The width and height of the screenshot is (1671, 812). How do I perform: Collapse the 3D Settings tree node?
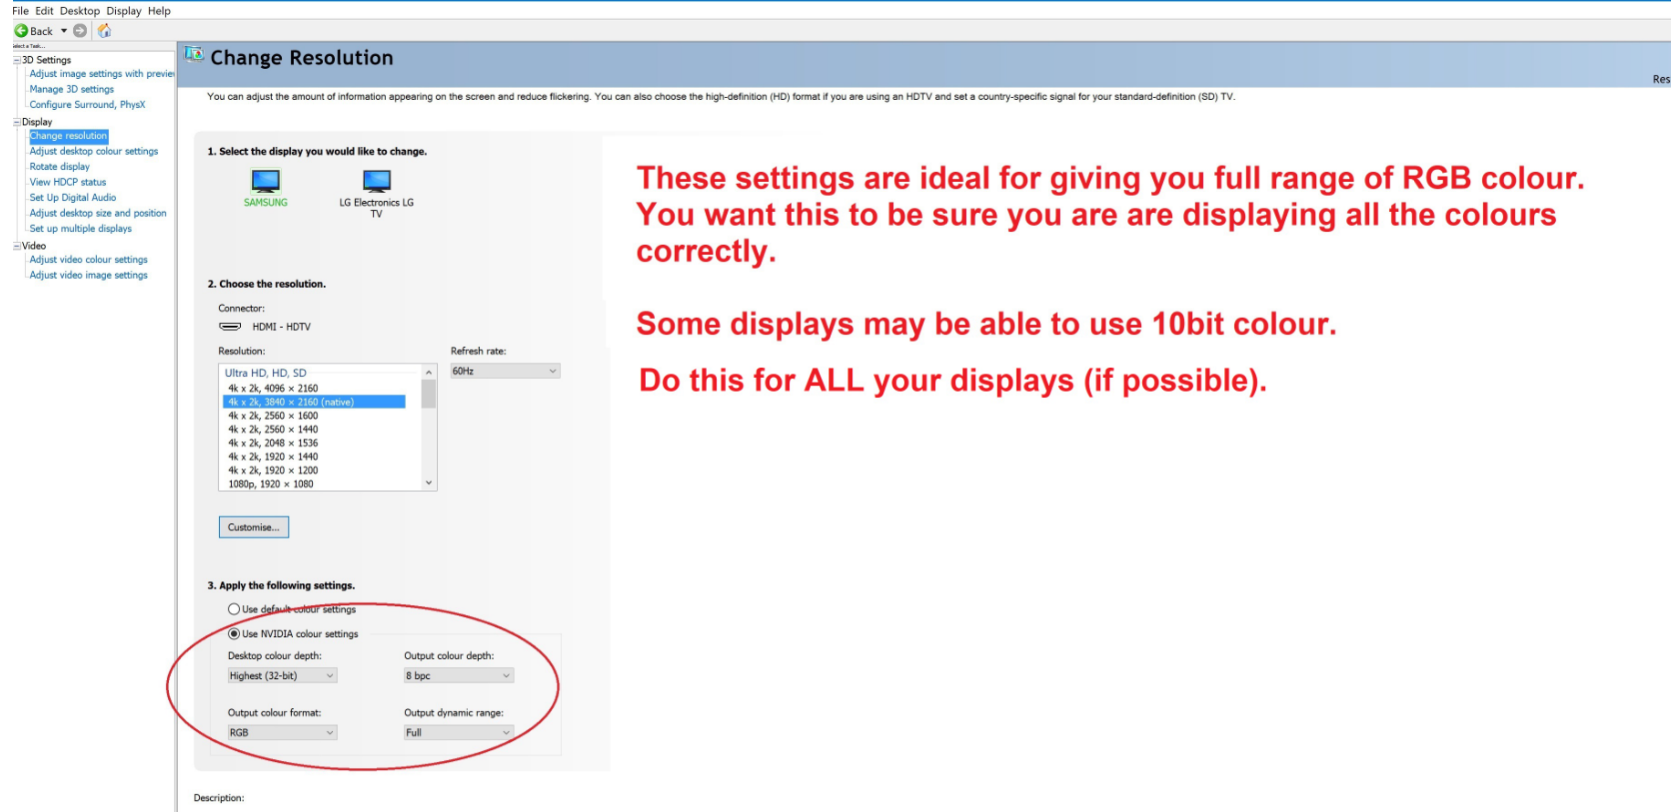point(16,60)
